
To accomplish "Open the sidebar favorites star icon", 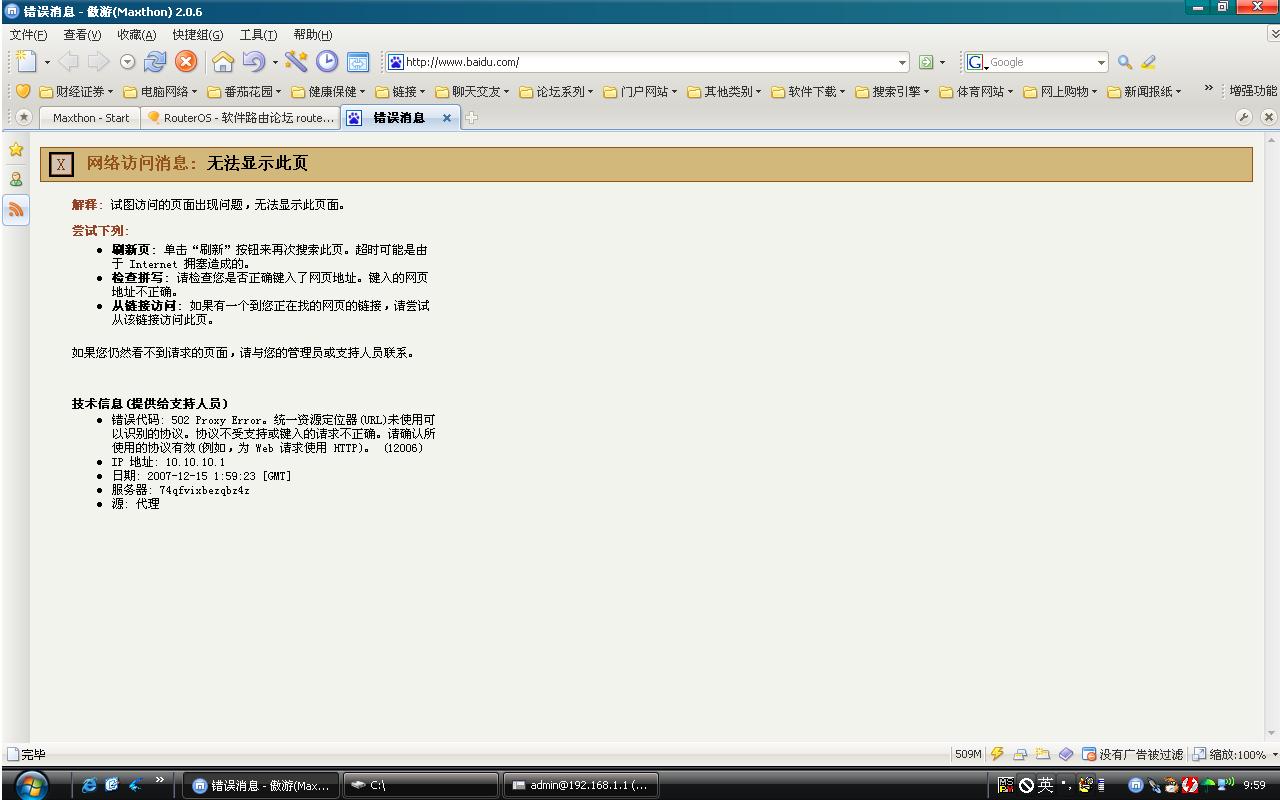I will 16,149.
